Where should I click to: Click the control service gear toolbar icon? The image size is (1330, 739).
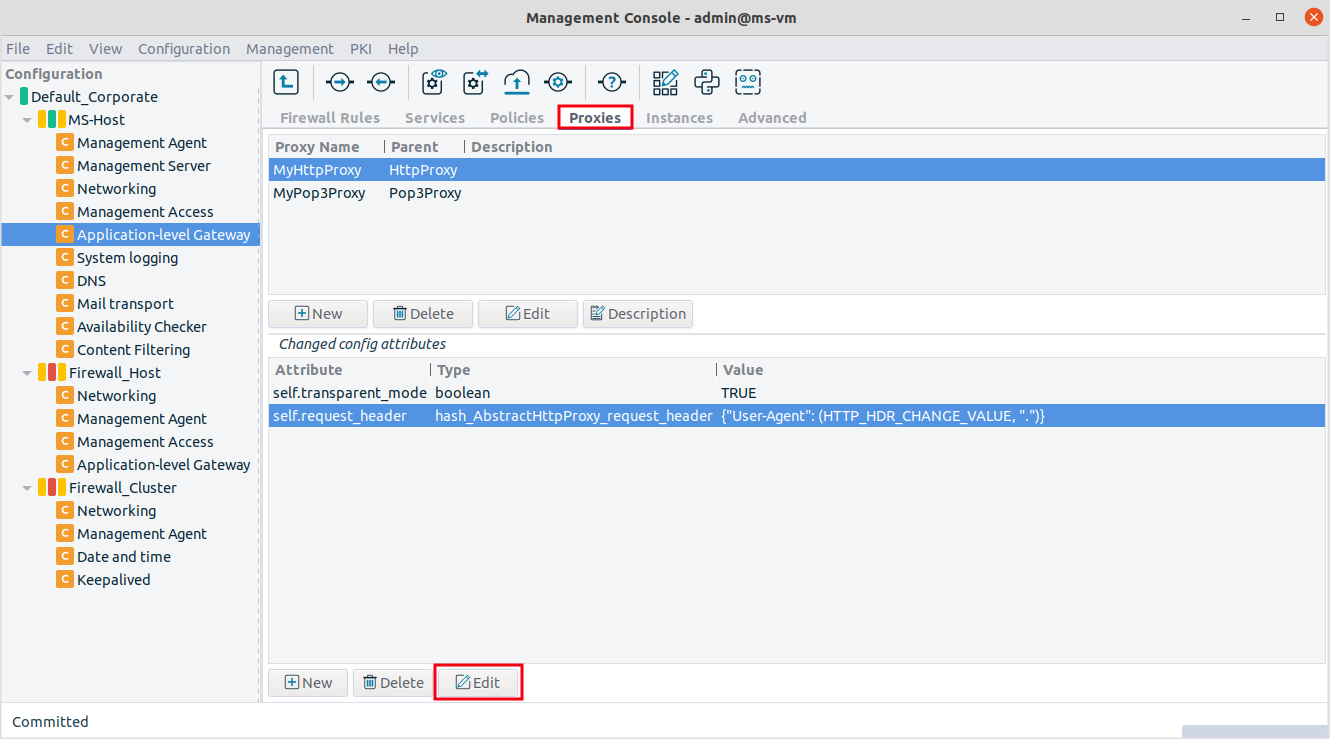coord(557,82)
